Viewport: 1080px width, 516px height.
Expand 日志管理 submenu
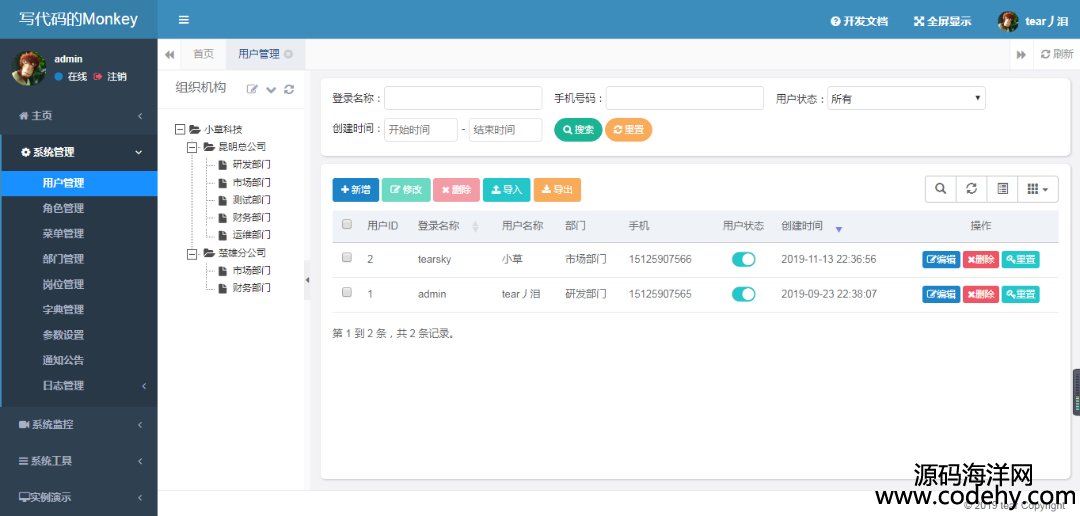(x=79, y=385)
